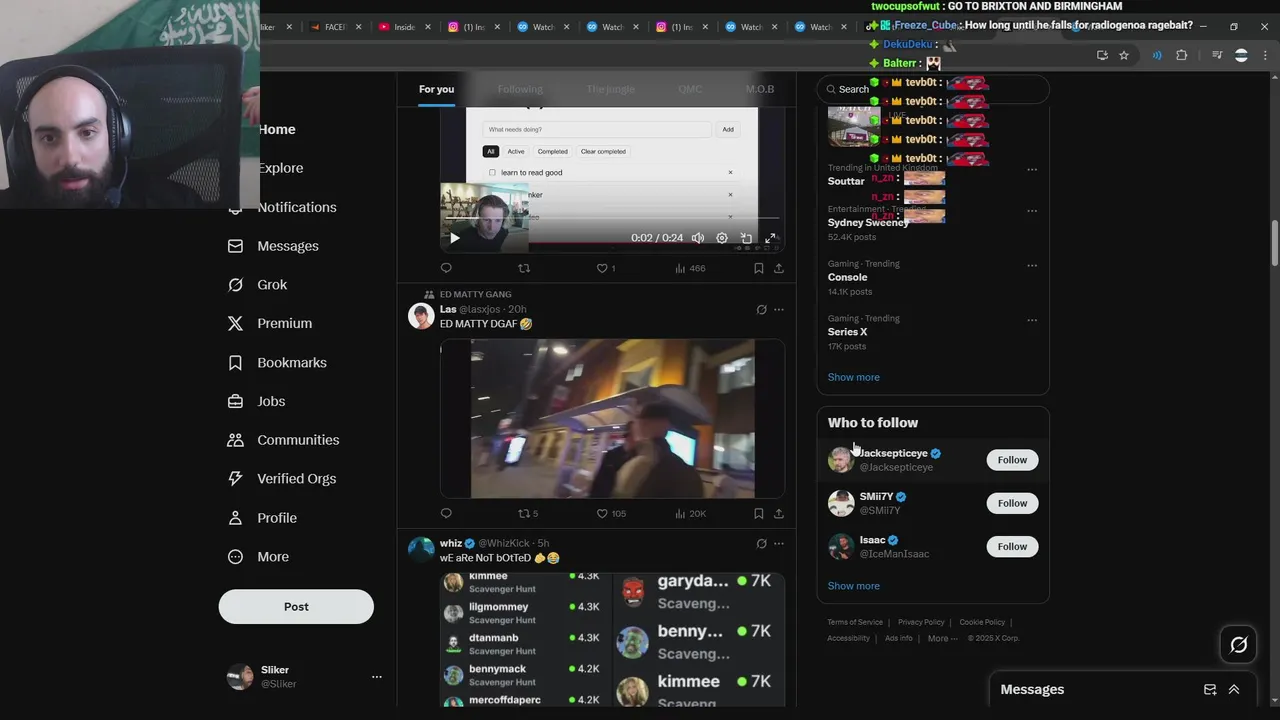Bookmark Las's ED MATTY DGAF post
Image resolution: width=1280 pixels, height=720 pixels.
pos(759,513)
